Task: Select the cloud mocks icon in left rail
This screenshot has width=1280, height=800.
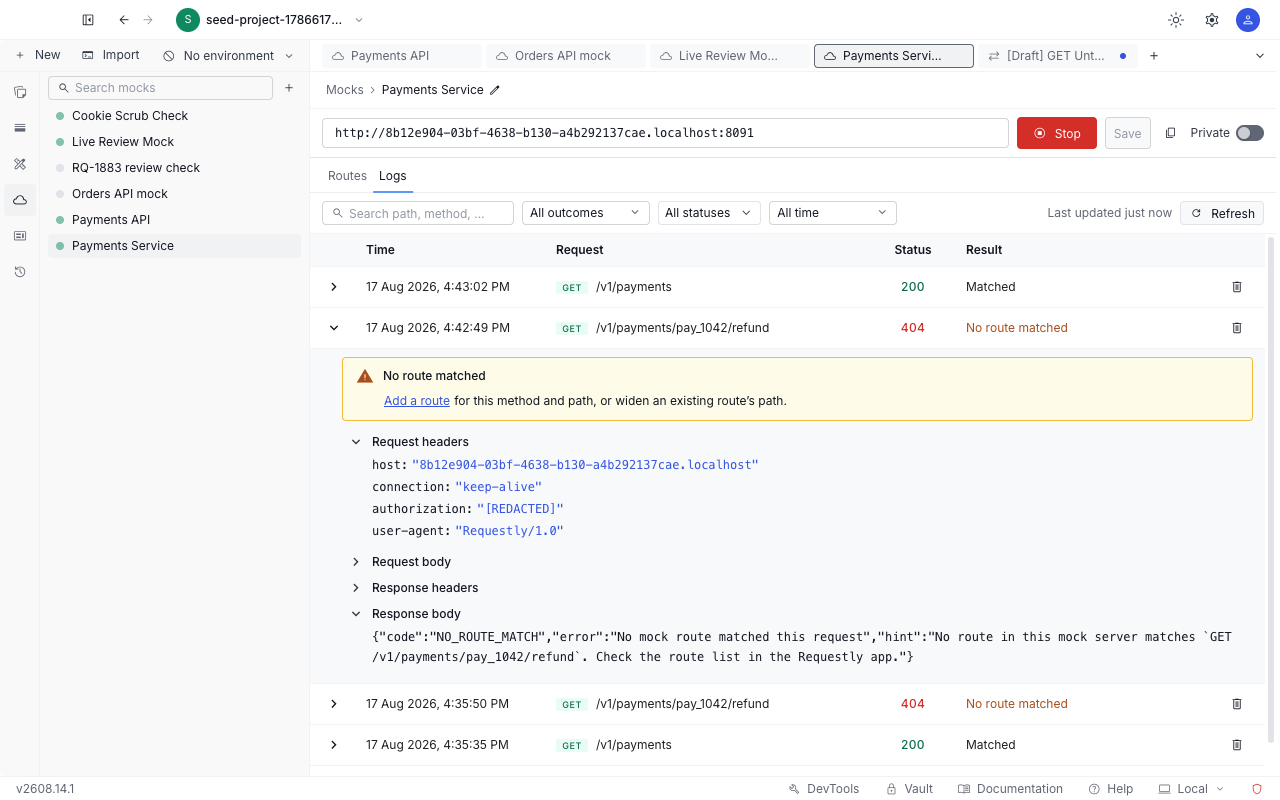Action: tap(20, 200)
